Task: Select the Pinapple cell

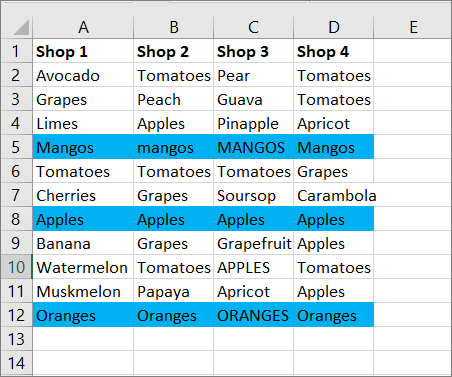Action: click(x=253, y=123)
